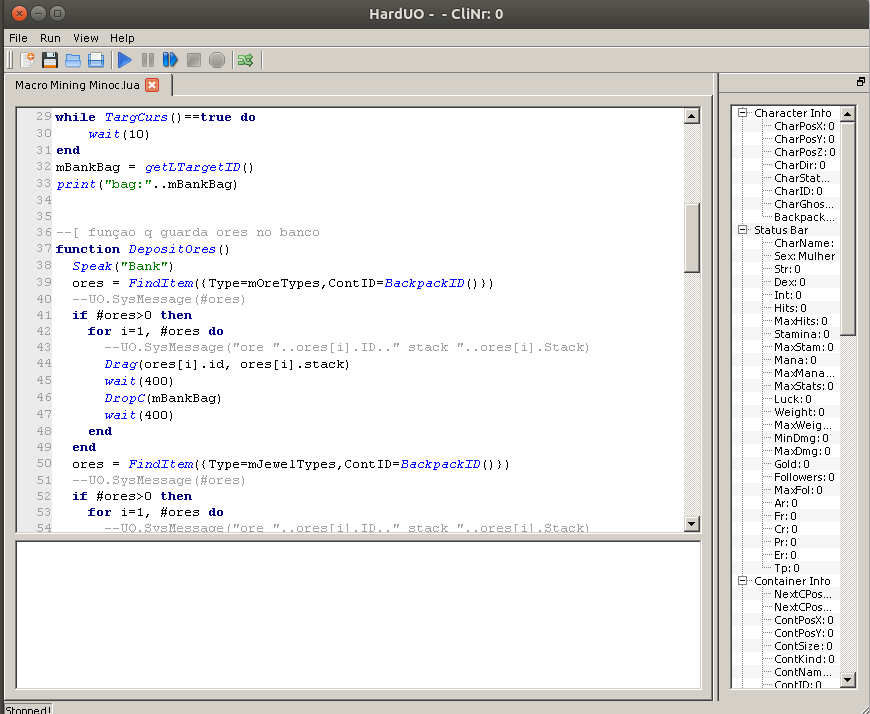Click the green crossed arrows icon

click(x=245, y=60)
